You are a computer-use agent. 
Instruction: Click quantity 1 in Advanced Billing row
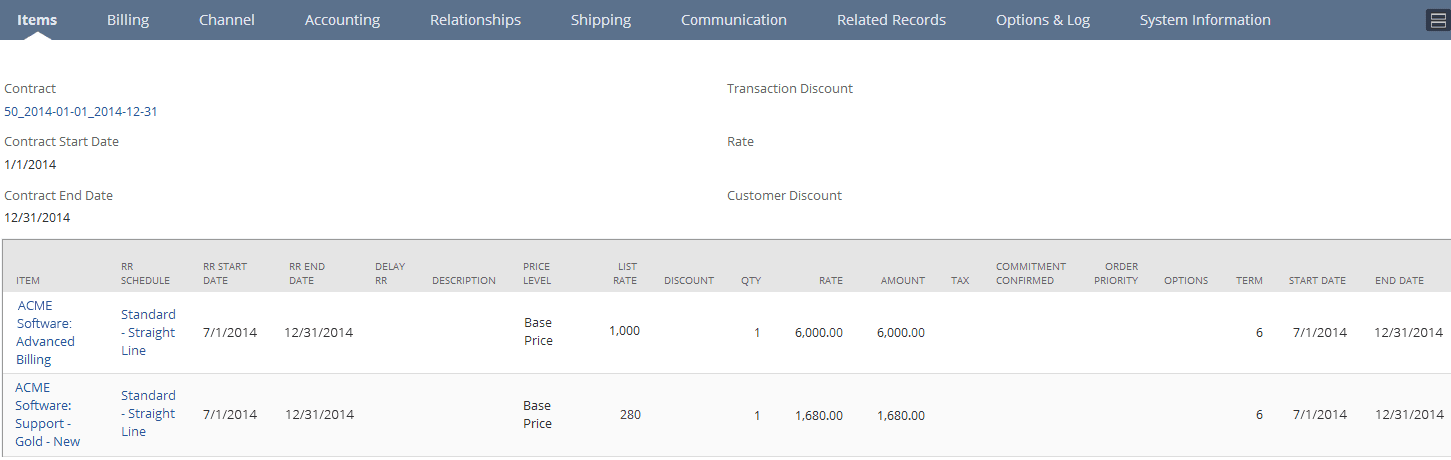click(757, 333)
